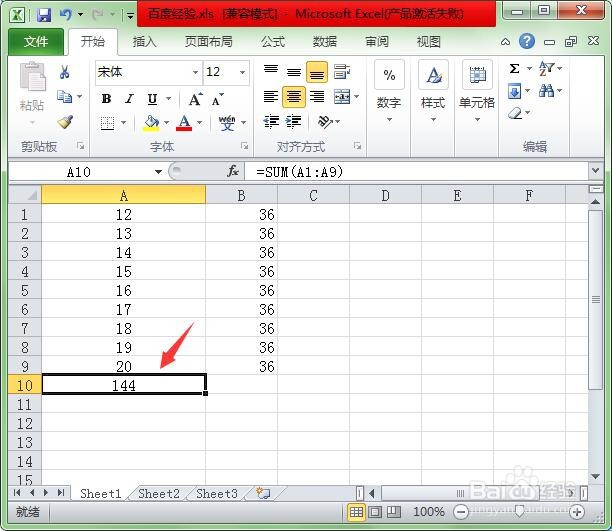Decrease font size with small A icon
Image resolution: width=612 pixels, height=531 pixels.
217,100
